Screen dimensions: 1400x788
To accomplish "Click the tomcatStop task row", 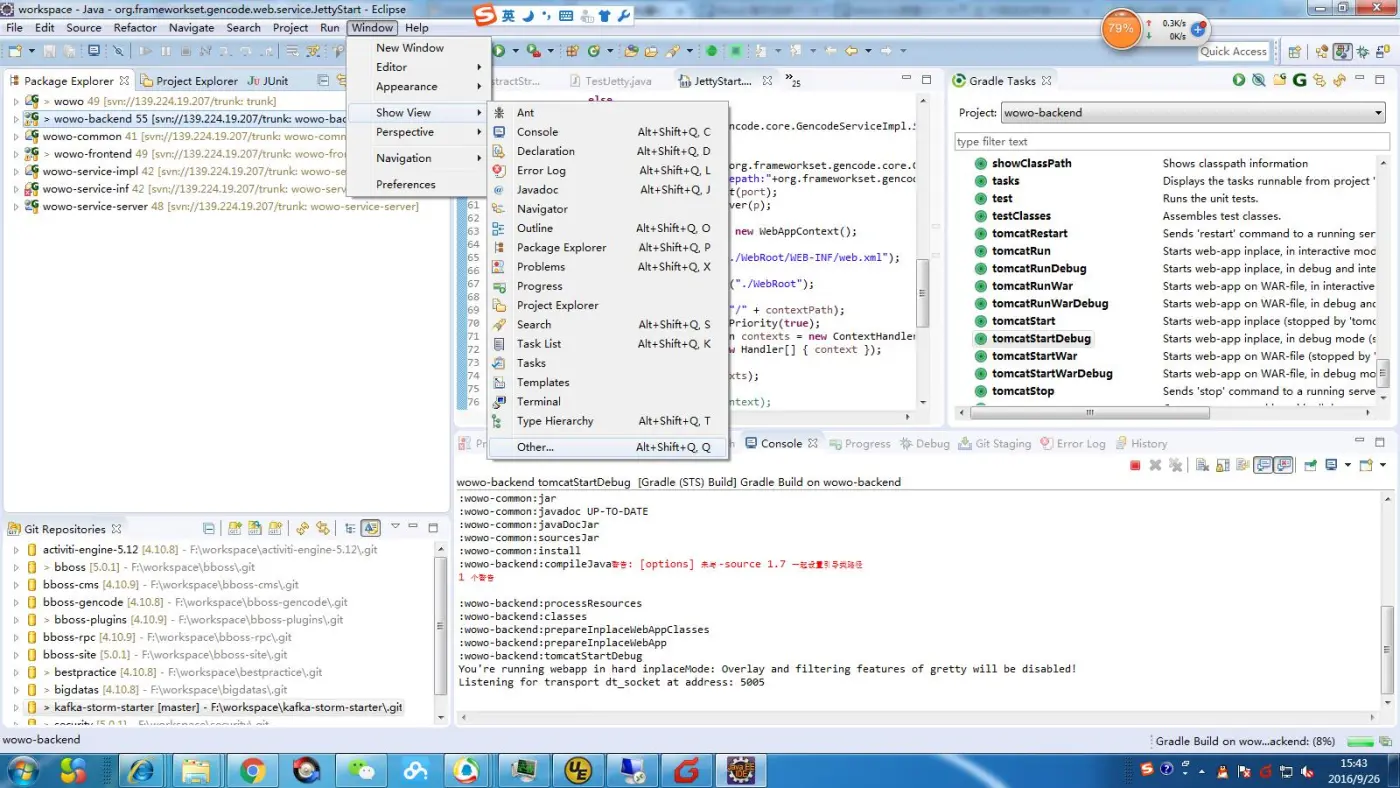I will coord(1174,391).
